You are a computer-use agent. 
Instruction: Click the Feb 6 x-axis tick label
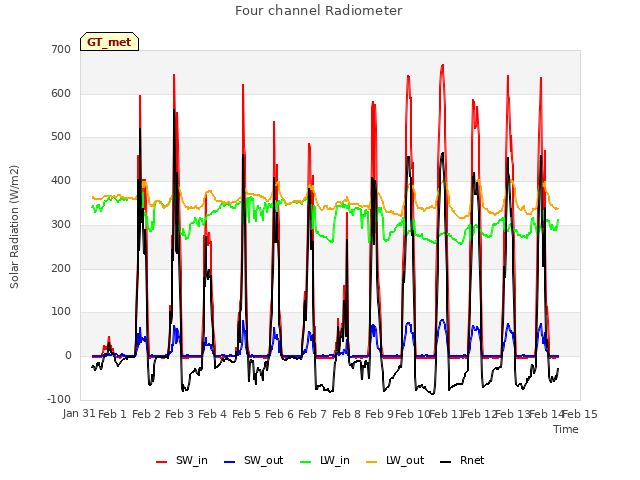tap(279, 414)
